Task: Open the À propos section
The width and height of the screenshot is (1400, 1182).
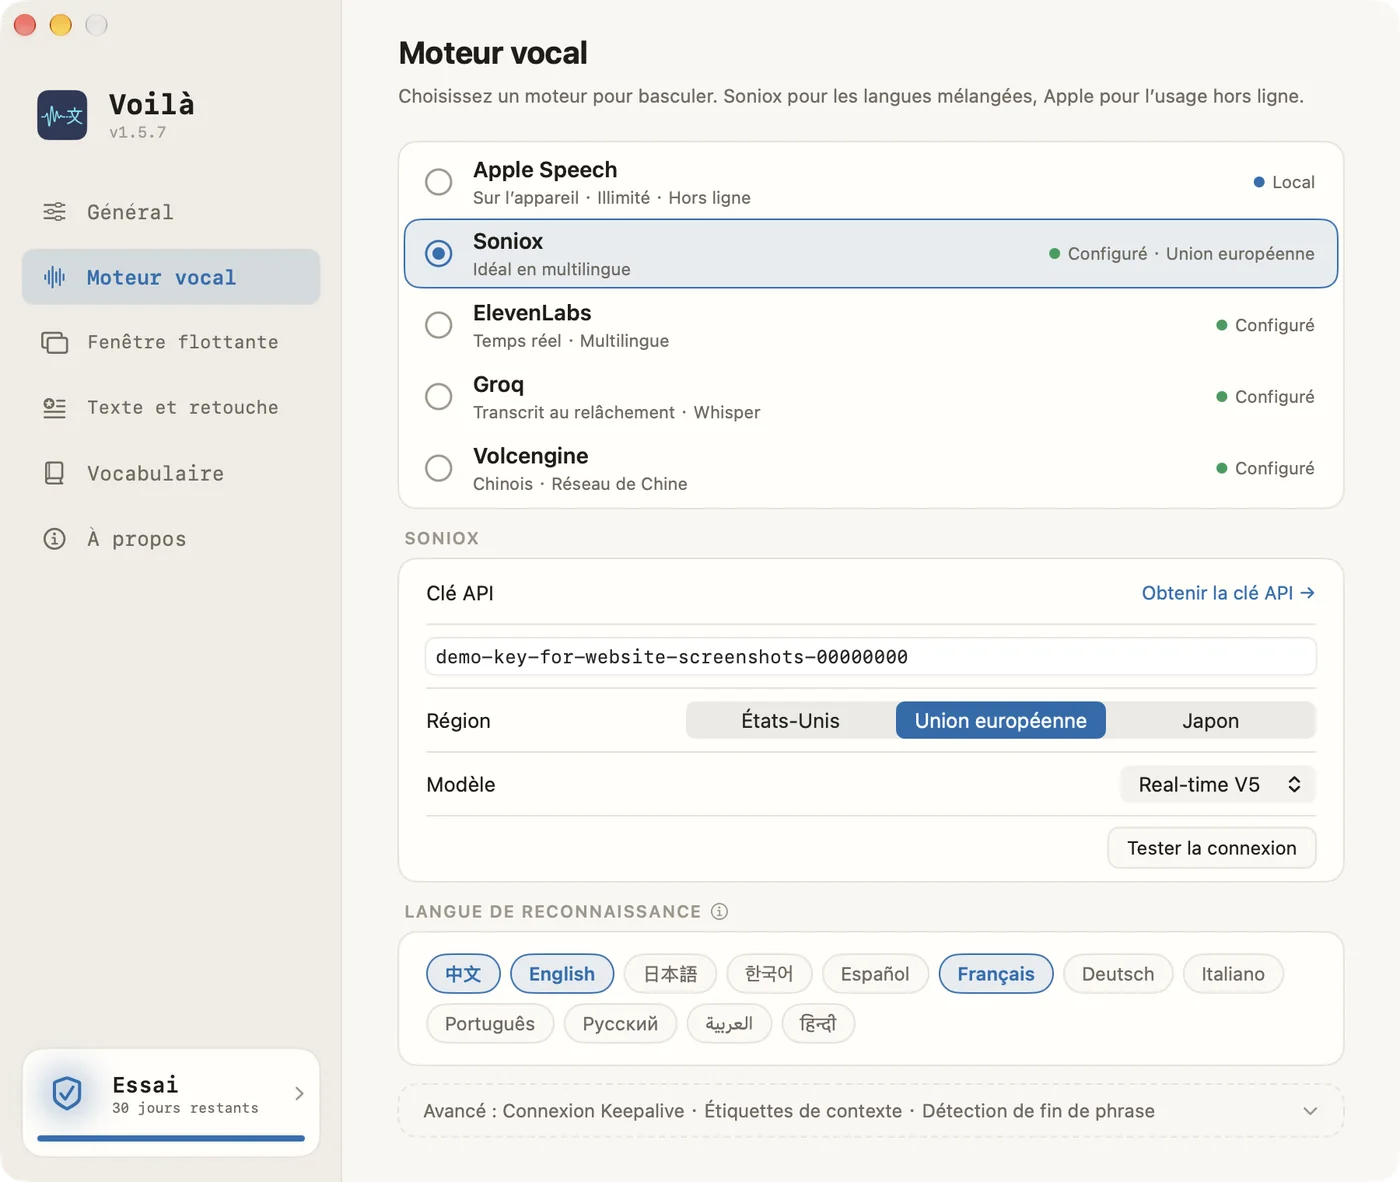Action: pyautogui.click(x=171, y=539)
